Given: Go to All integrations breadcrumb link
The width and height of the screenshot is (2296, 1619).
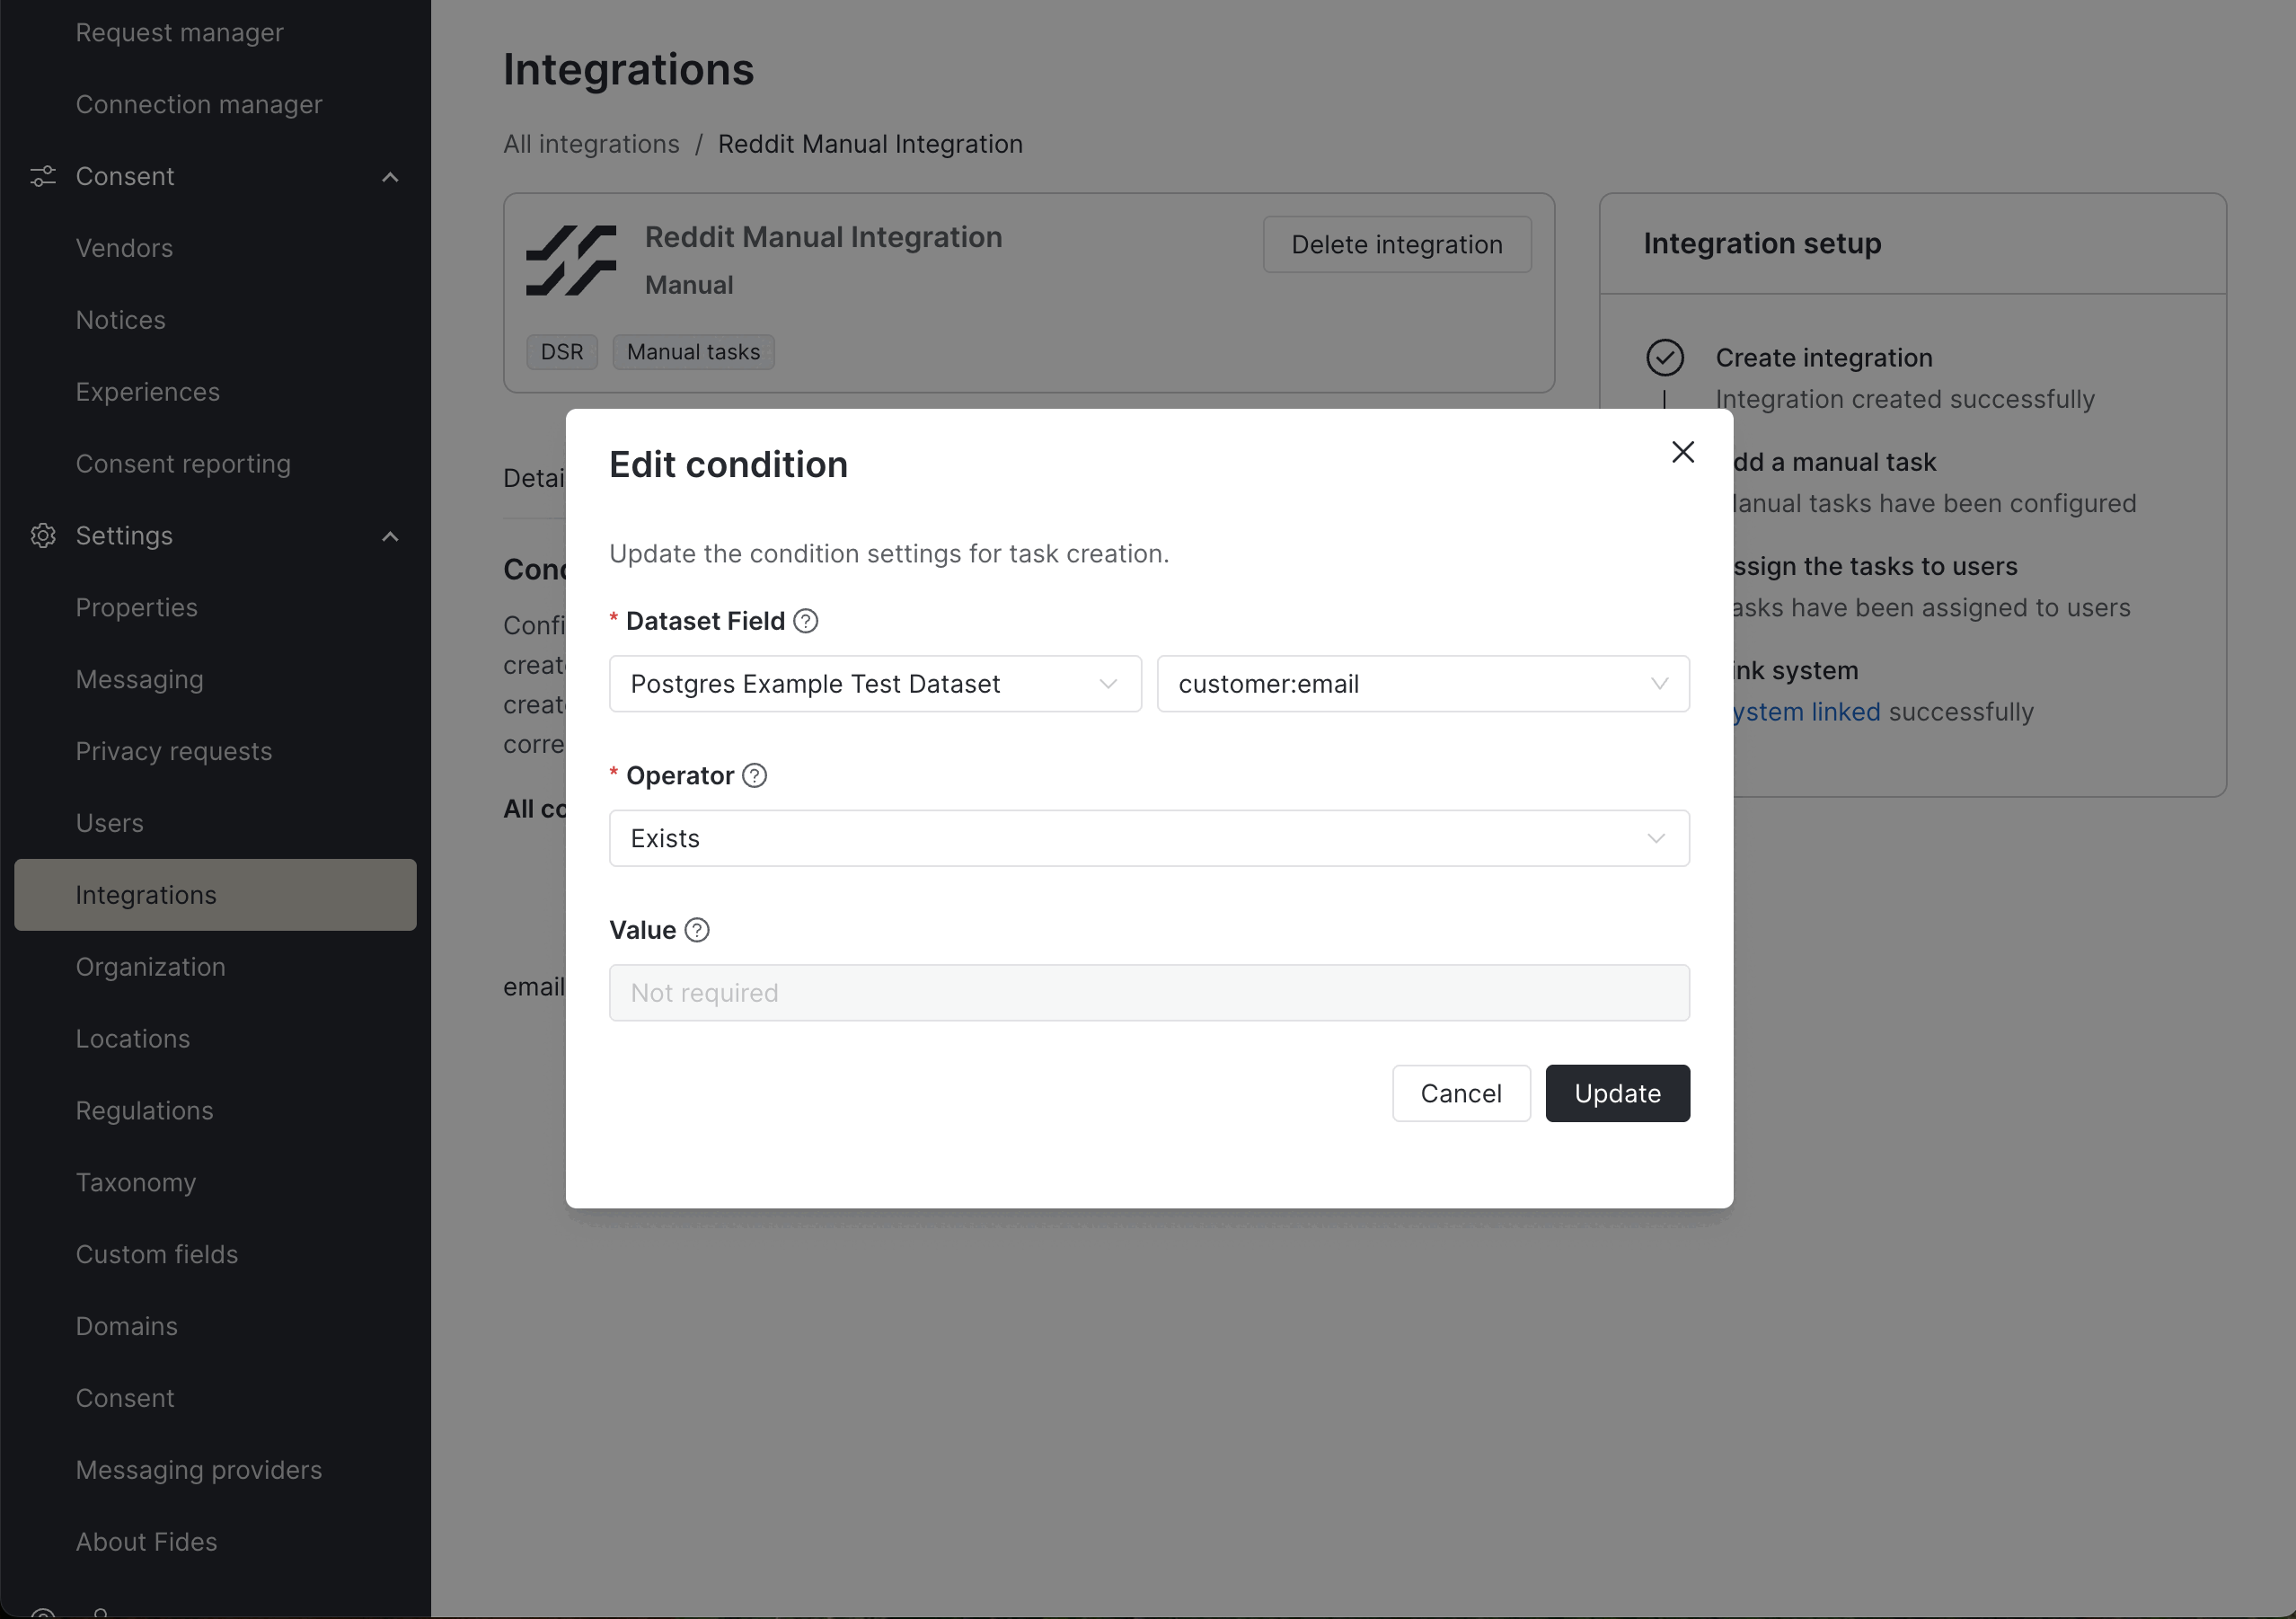Looking at the screenshot, I should [591, 144].
